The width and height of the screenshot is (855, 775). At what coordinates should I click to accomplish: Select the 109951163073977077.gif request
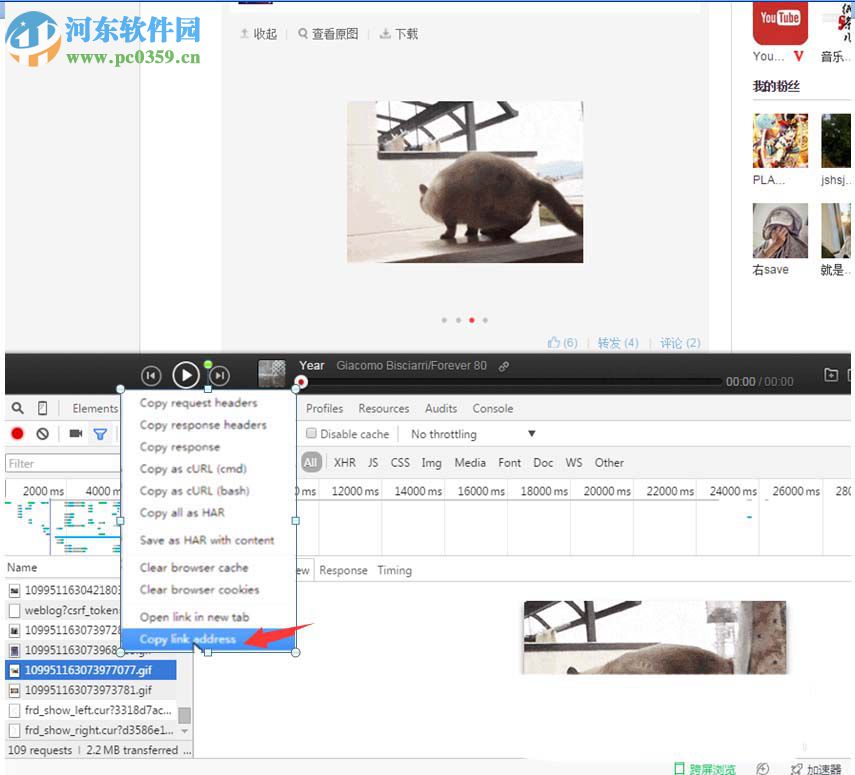(90, 670)
